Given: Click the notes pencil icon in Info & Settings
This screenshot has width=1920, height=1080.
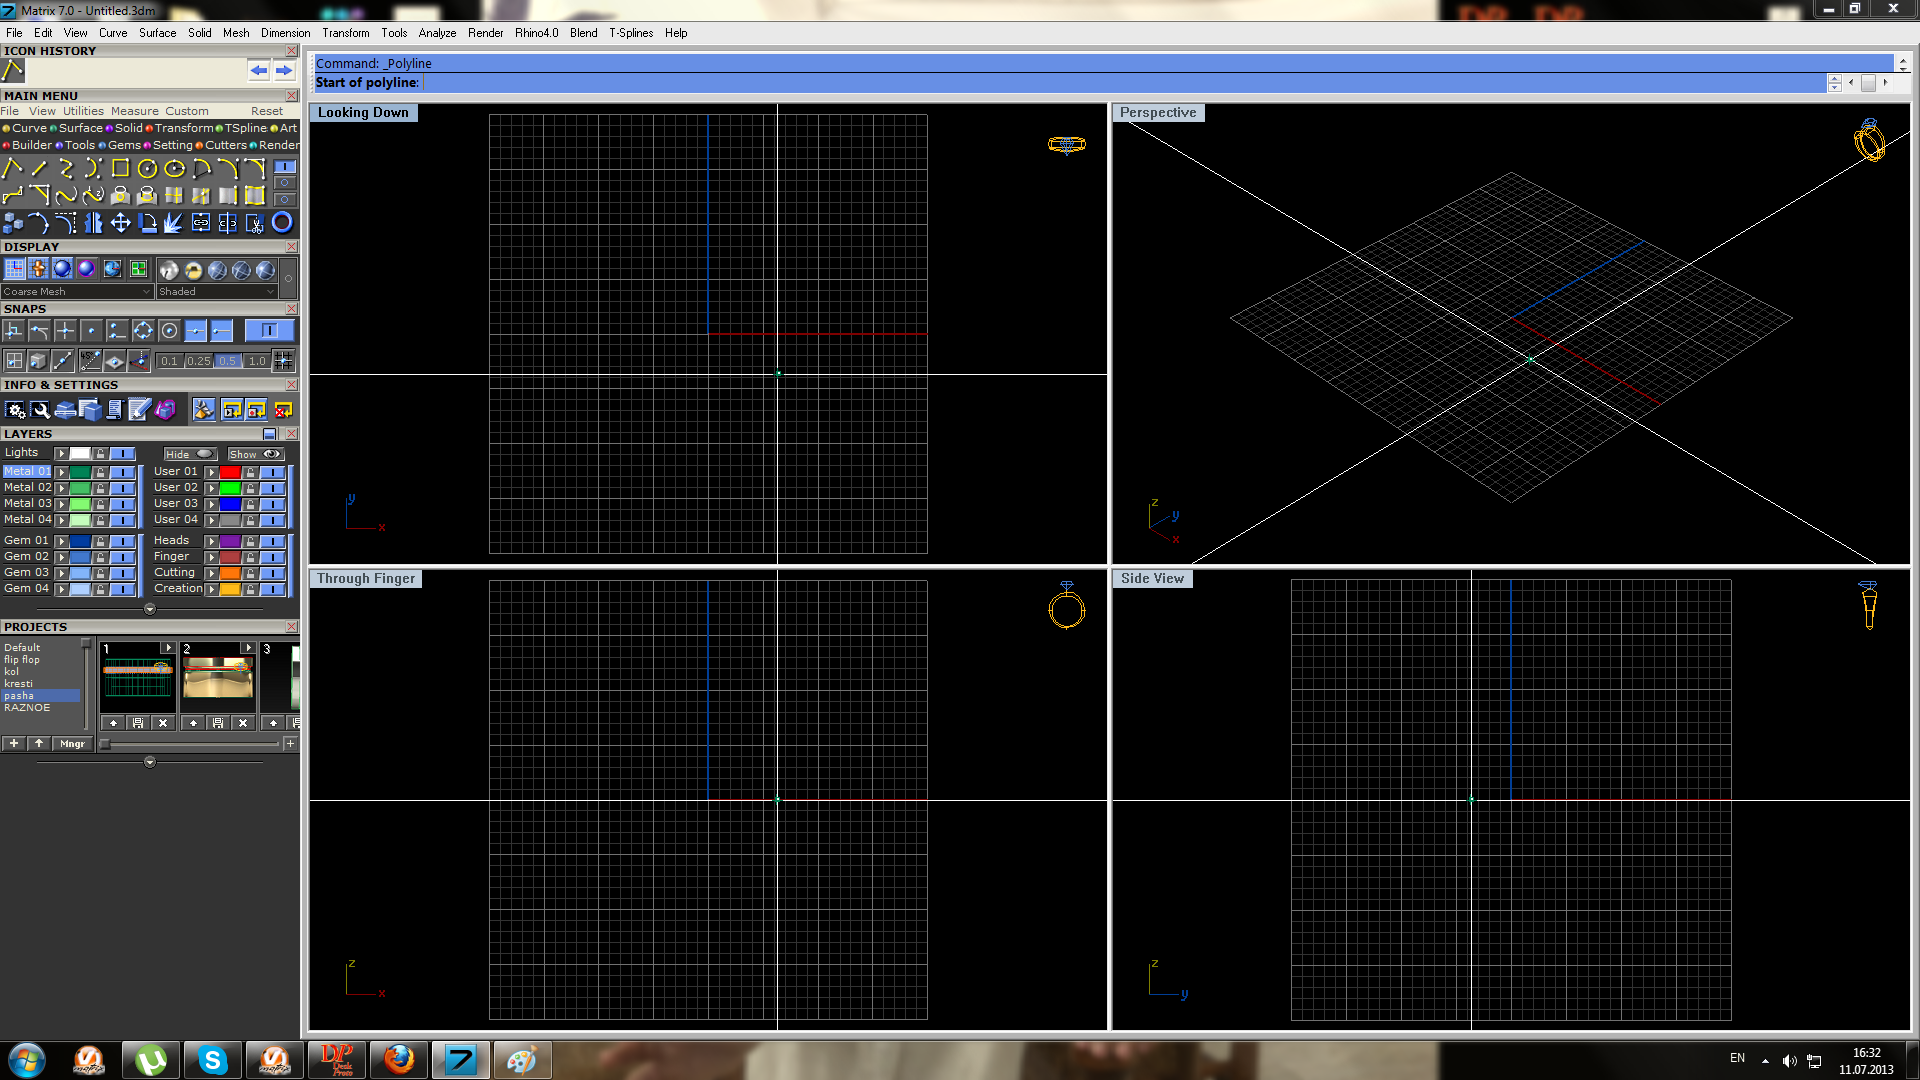Looking at the screenshot, I should (140, 409).
